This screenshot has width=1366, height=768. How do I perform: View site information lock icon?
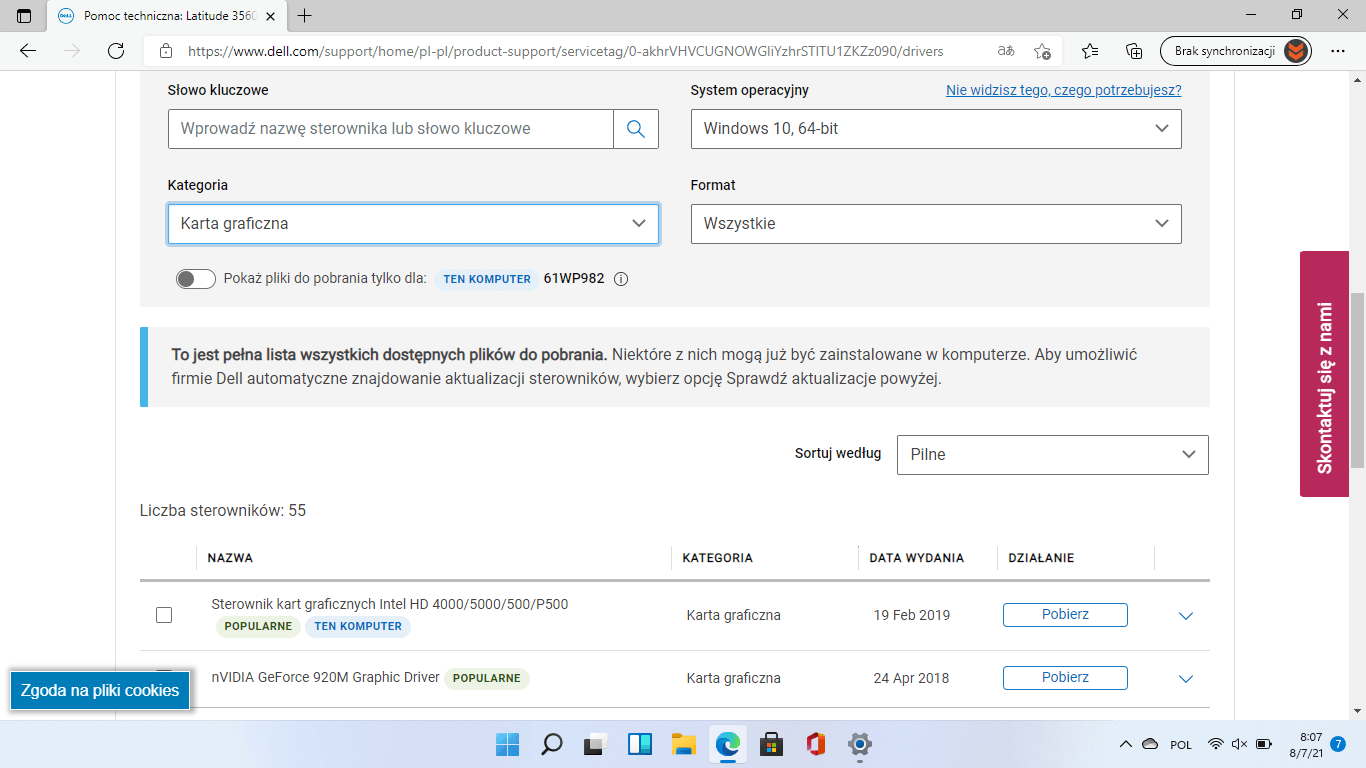point(166,51)
